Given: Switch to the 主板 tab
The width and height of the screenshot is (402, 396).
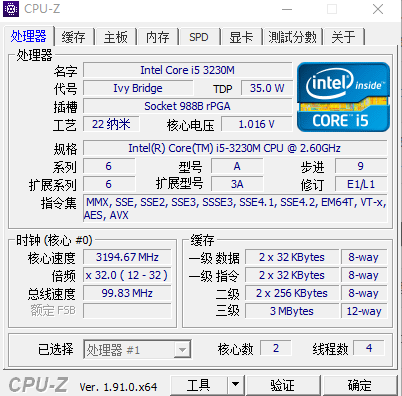Looking at the screenshot, I should tap(116, 37).
